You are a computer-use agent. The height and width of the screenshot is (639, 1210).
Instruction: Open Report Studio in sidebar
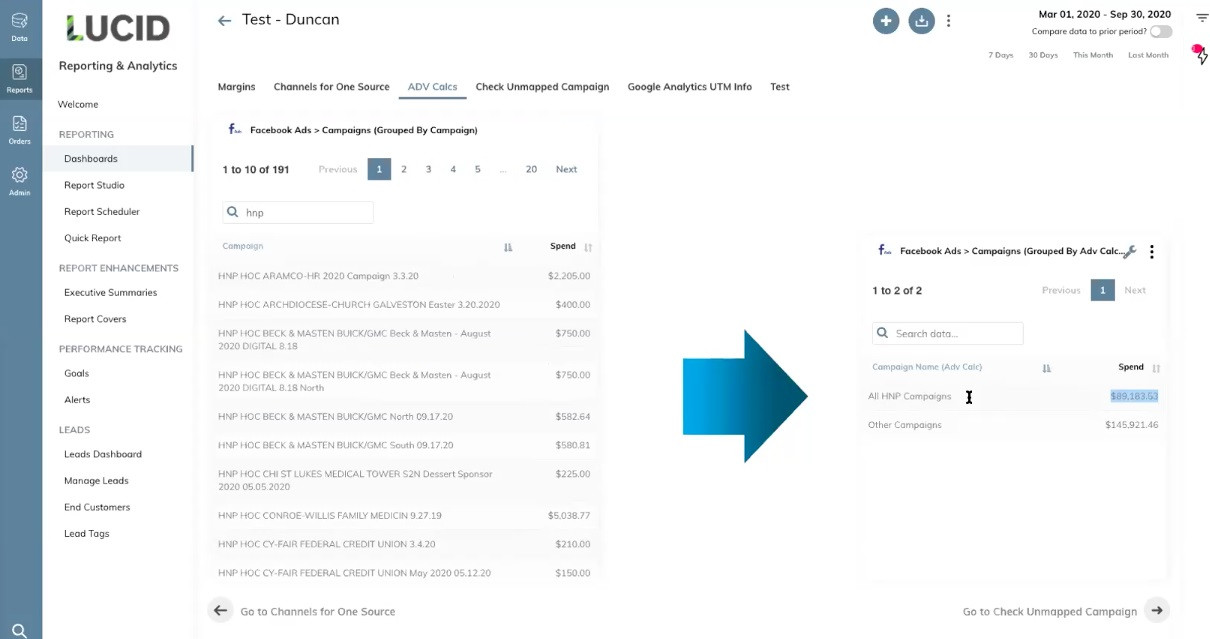point(94,185)
